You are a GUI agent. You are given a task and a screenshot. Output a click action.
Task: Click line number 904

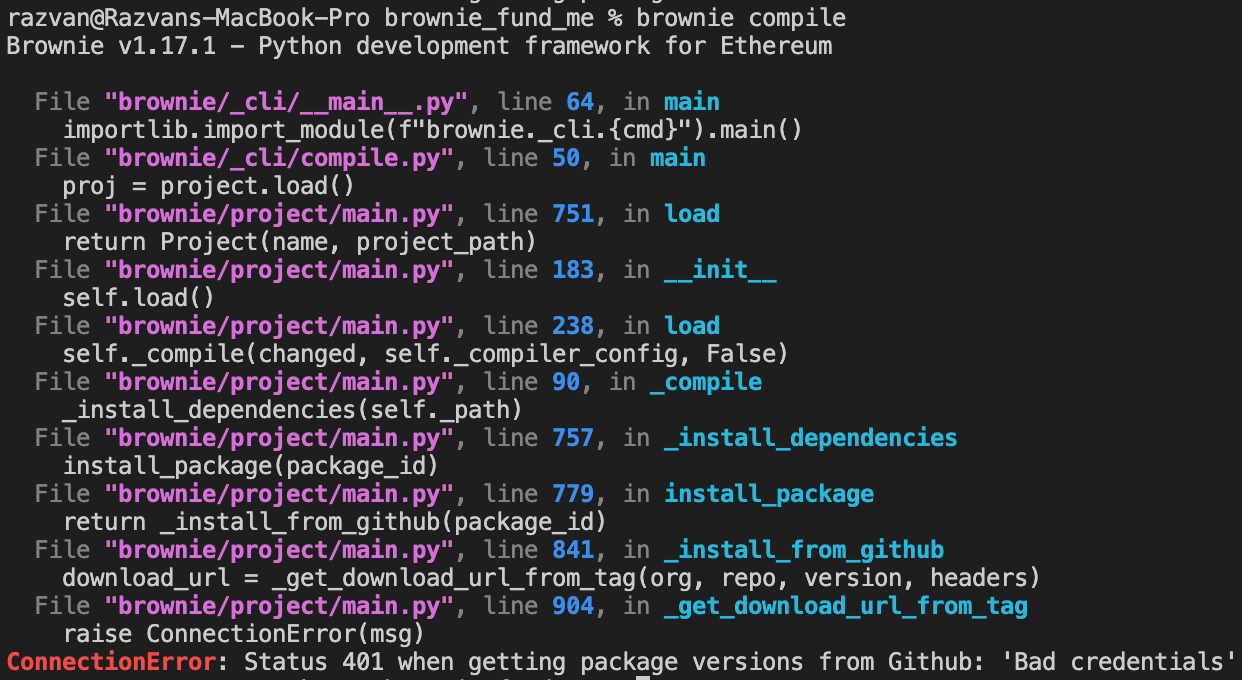572,606
